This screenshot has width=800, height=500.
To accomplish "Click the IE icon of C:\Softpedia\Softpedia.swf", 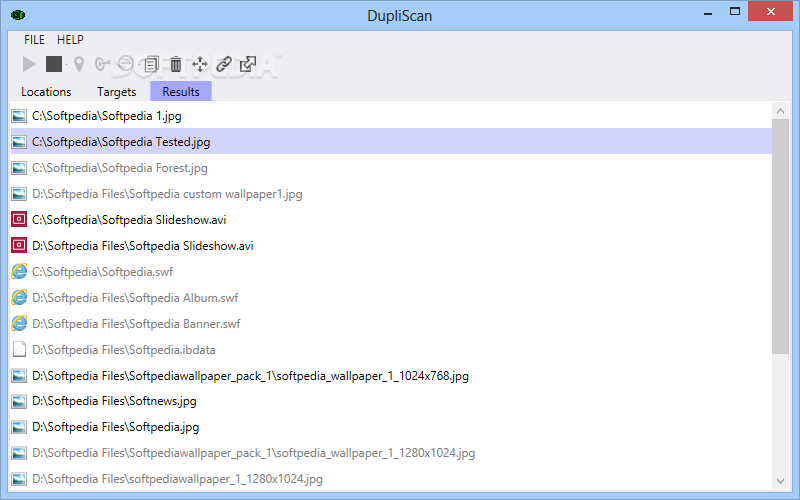I will tap(19, 271).
